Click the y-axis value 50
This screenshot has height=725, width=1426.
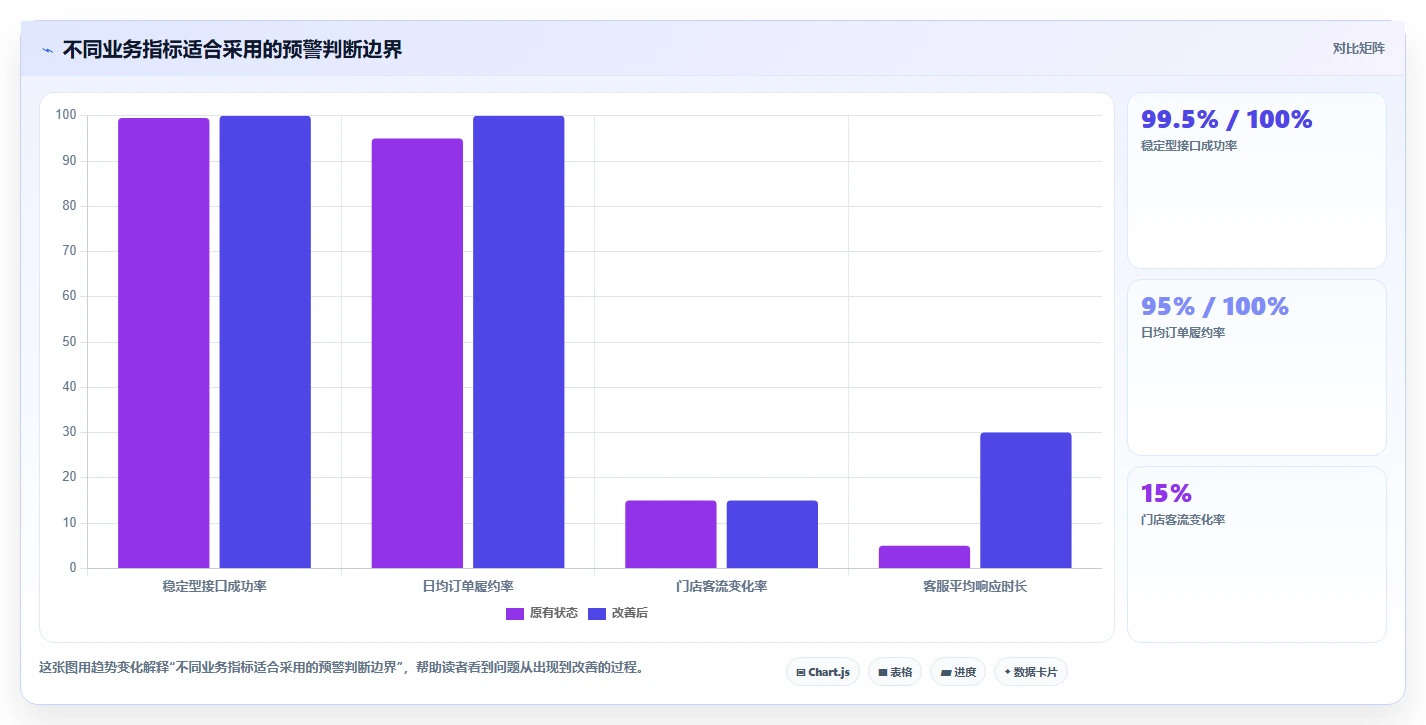[69, 342]
